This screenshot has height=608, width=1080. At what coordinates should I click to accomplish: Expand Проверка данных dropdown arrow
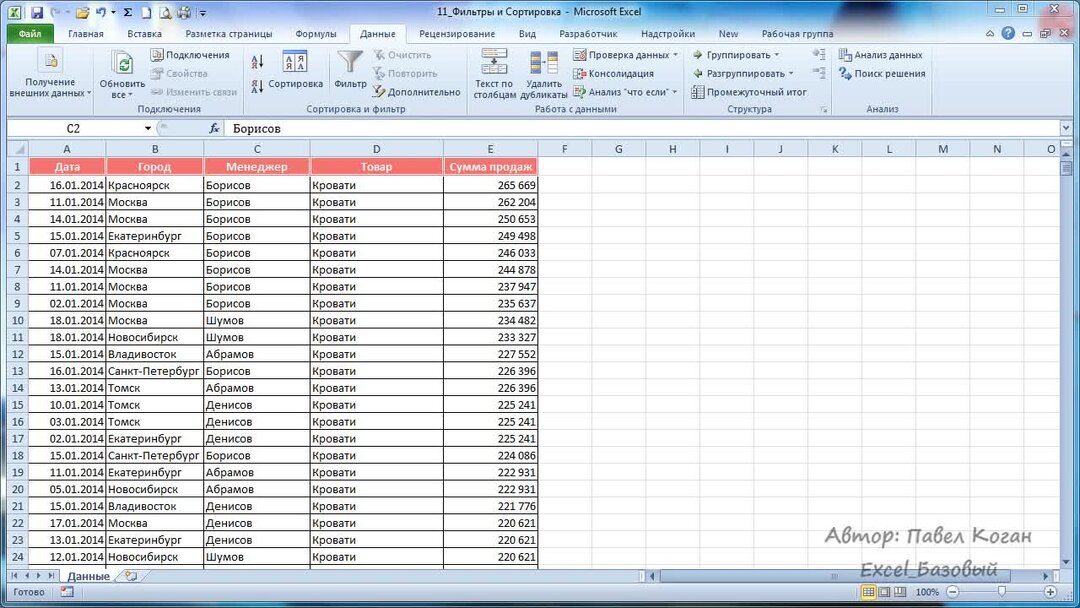675,54
